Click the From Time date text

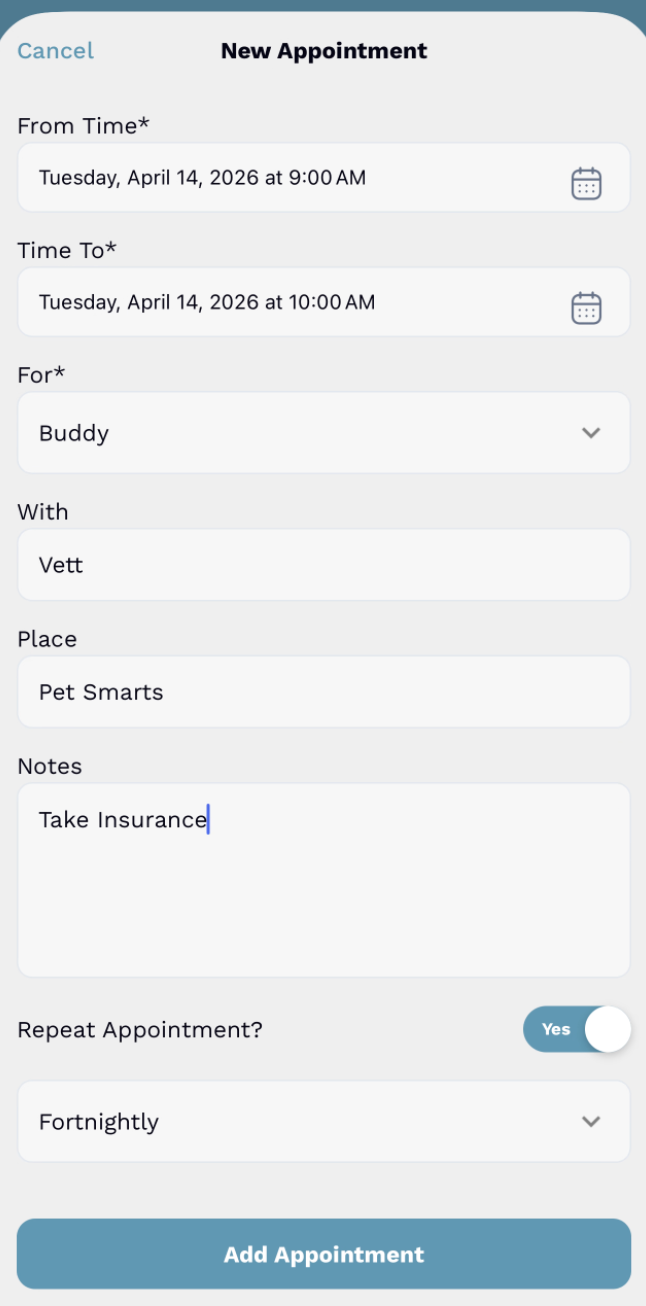202,177
